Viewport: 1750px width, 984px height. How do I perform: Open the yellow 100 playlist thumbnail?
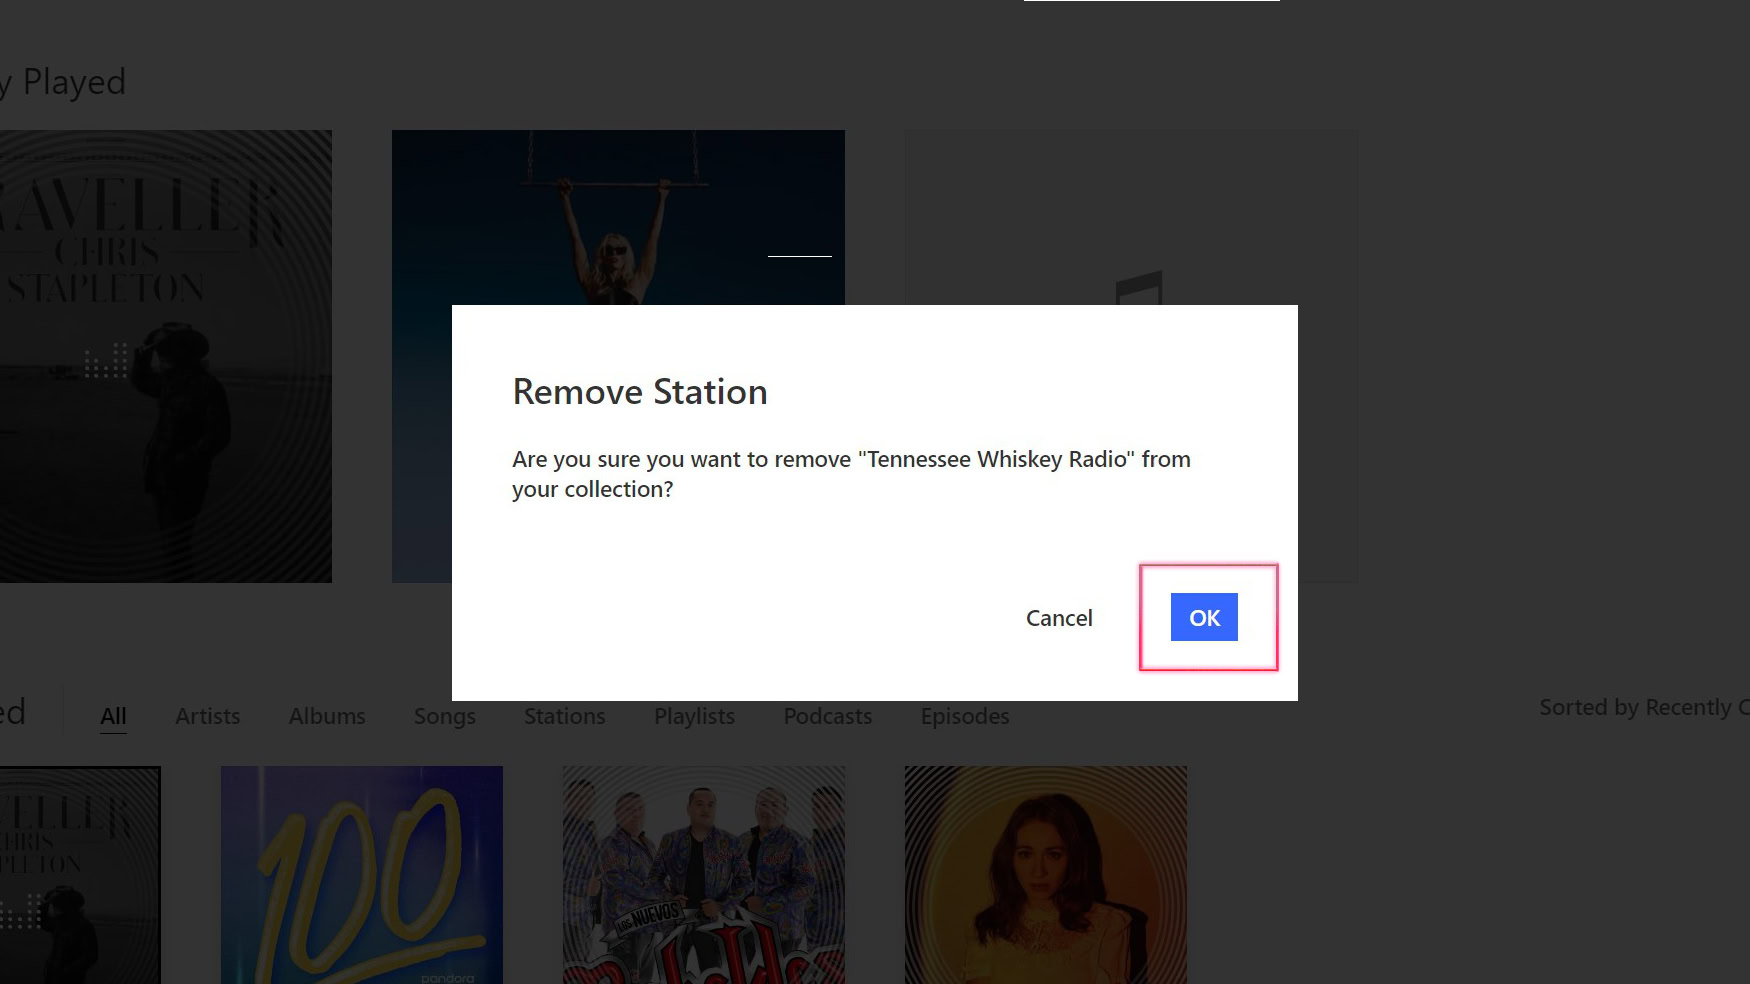tap(362, 875)
